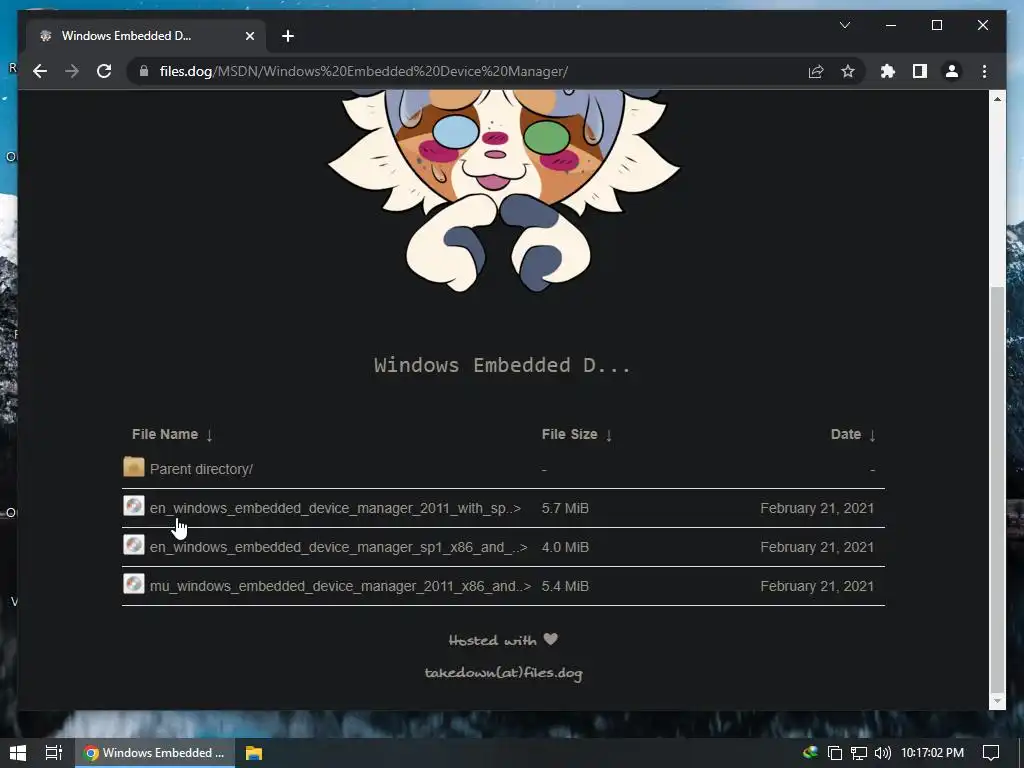Share this page via share icon
The height and width of the screenshot is (768, 1024).
click(816, 71)
